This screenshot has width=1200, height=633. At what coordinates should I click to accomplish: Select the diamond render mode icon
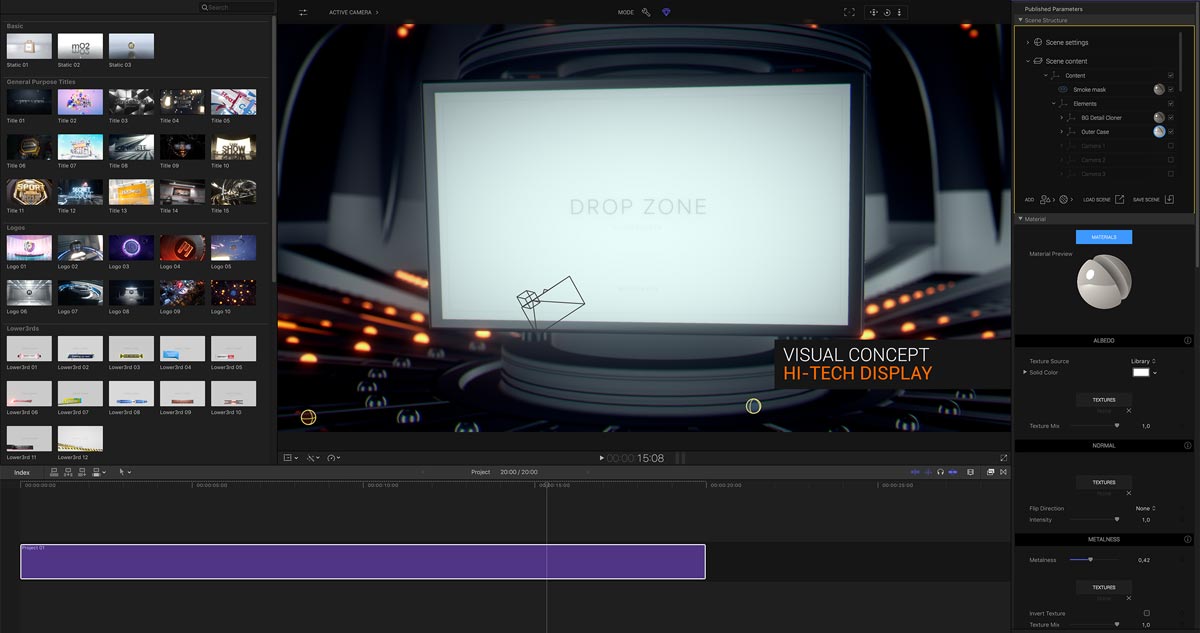(667, 12)
